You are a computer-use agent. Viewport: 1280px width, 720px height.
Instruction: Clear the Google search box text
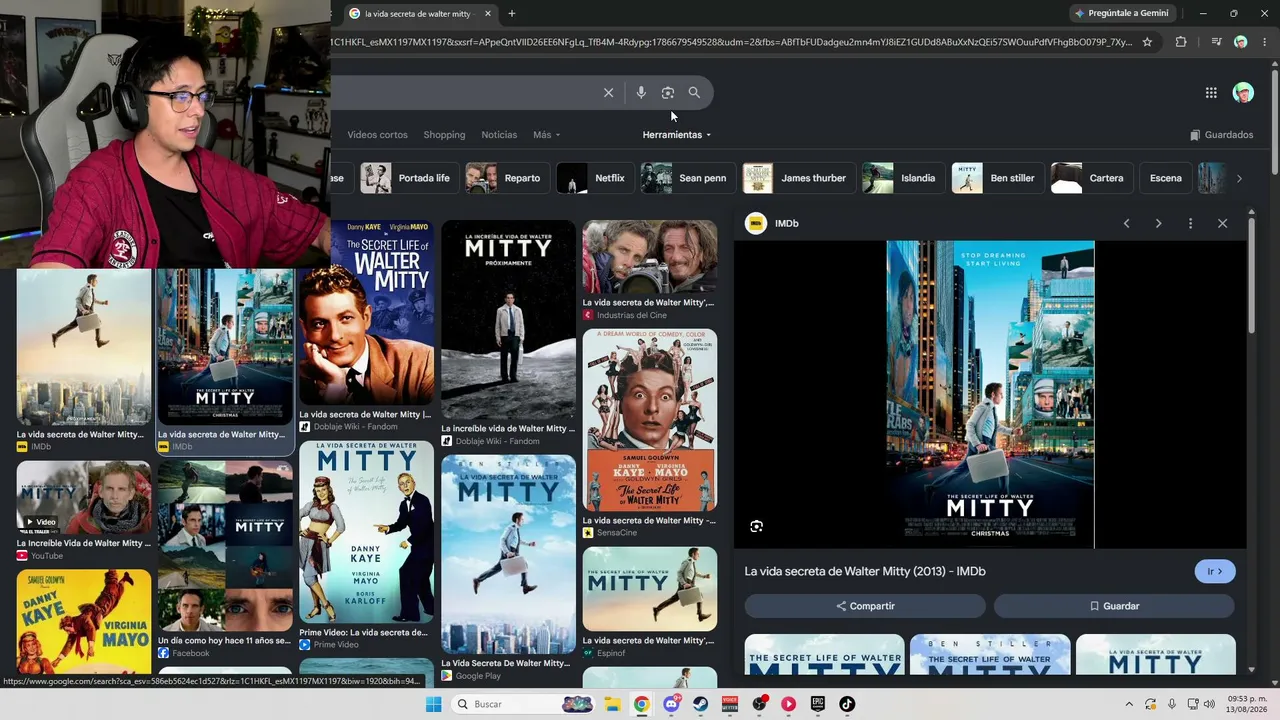pos(608,93)
